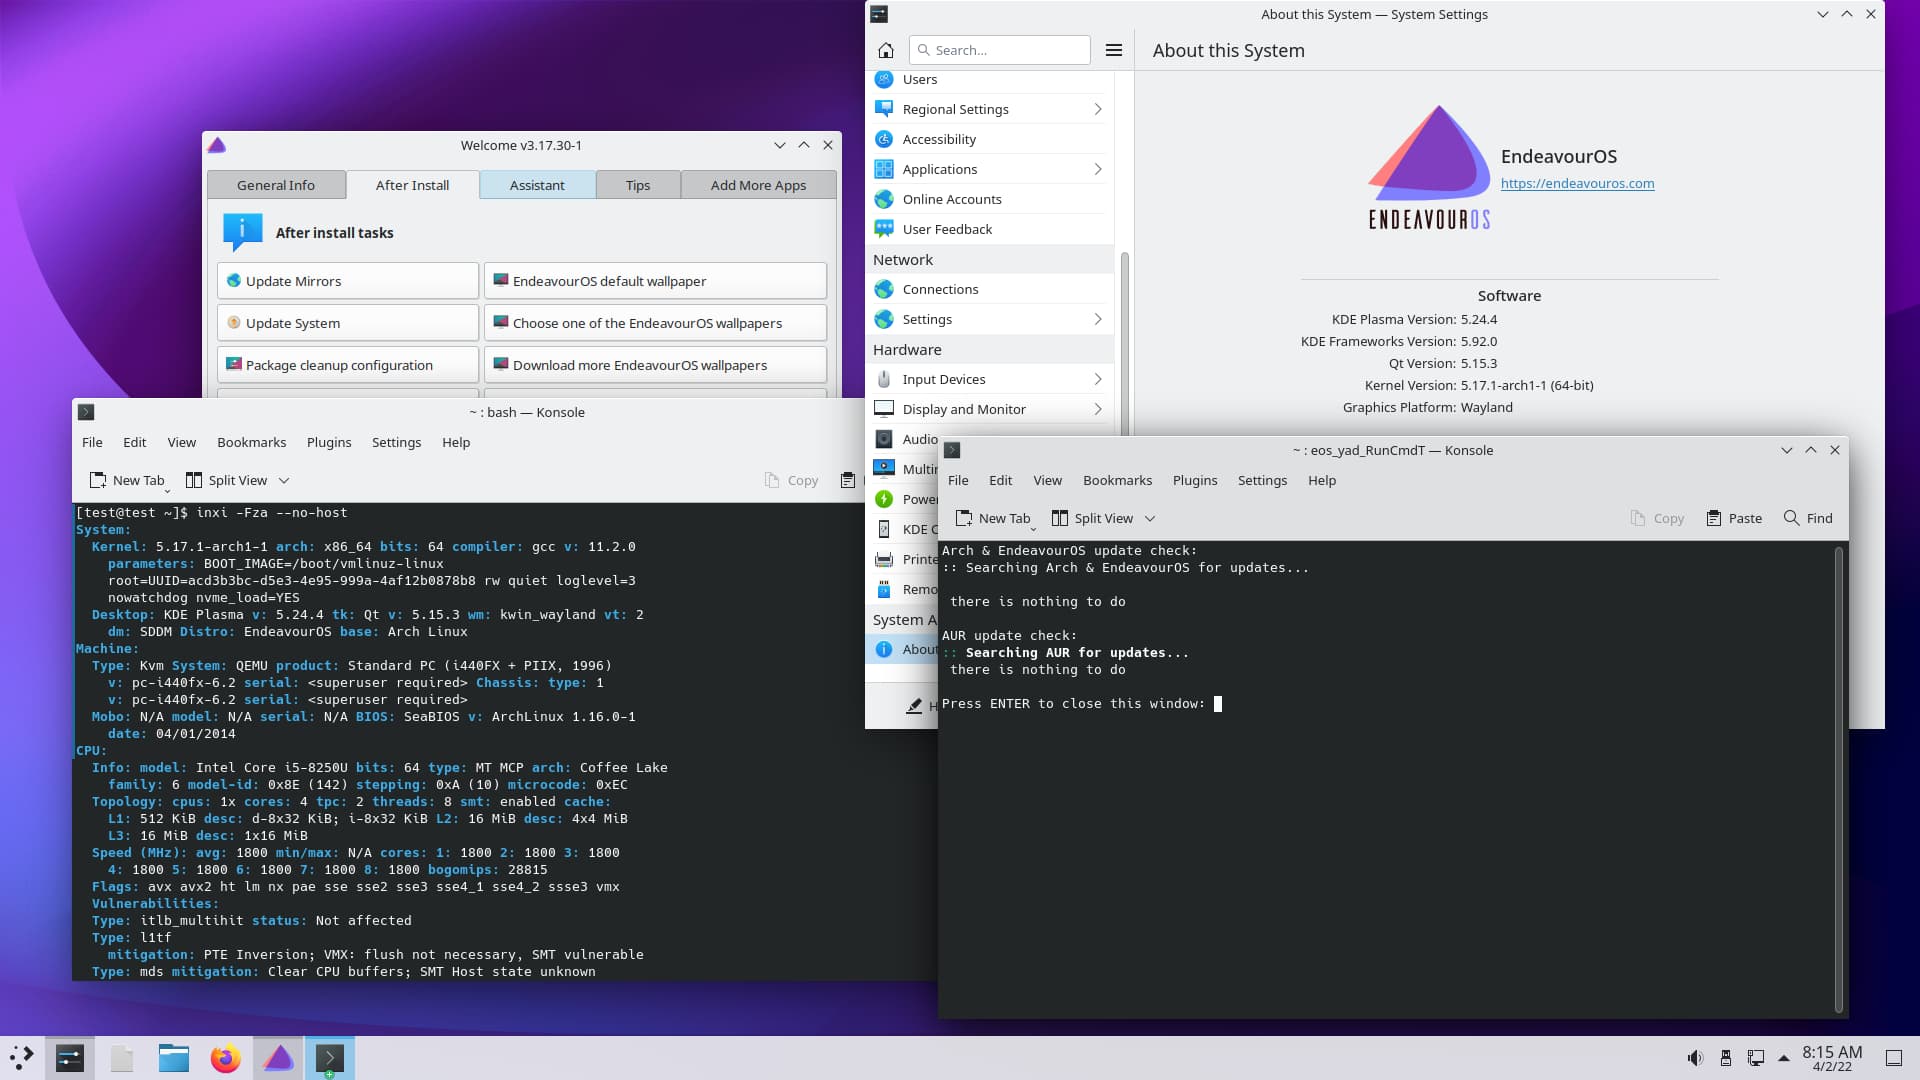Click the Paste icon in eos_yad Konsole
1920x1080 pixels.
[x=1714, y=518]
